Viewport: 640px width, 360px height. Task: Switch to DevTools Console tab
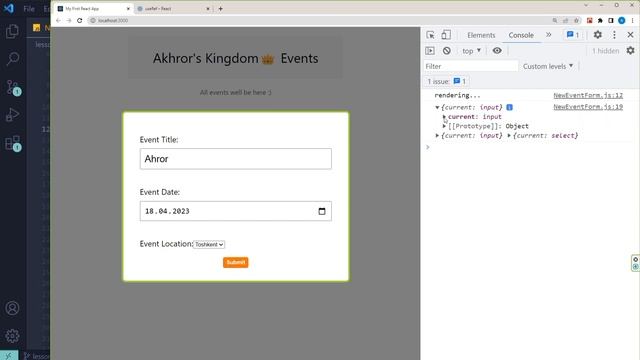[521, 35]
